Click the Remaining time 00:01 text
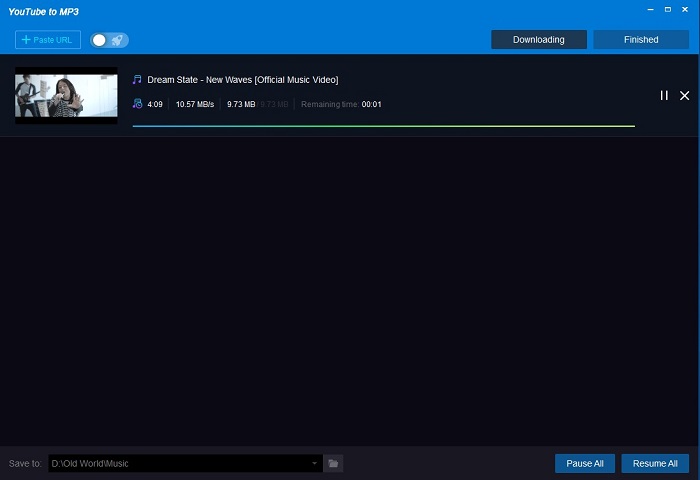700x480 pixels. tap(341, 104)
